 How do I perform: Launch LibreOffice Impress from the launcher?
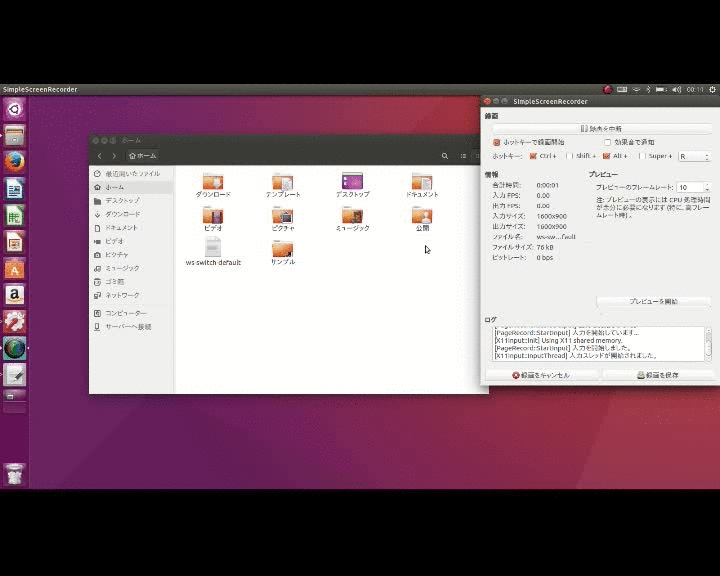(15, 242)
